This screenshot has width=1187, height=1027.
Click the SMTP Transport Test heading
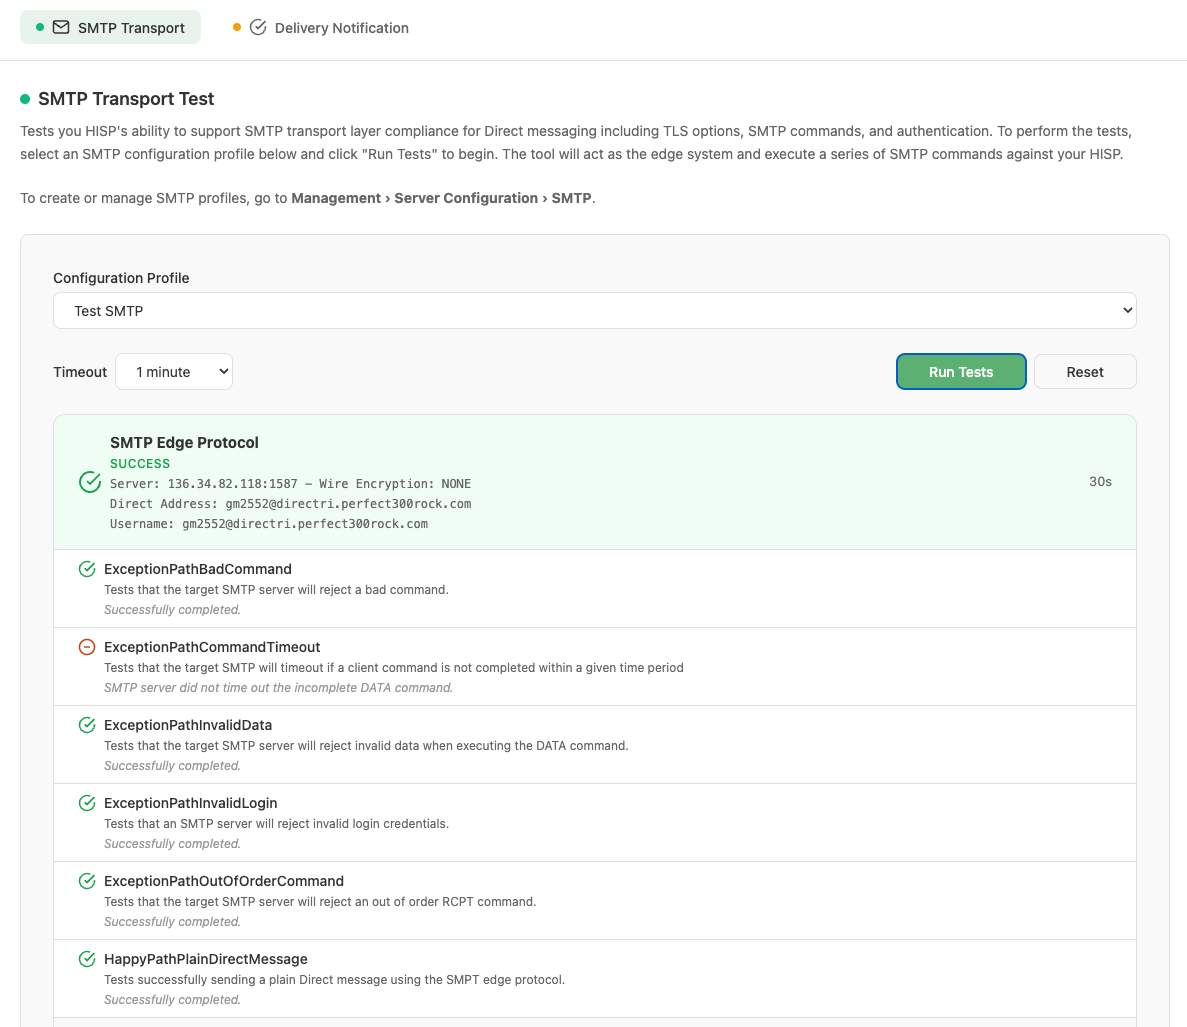click(126, 99)
